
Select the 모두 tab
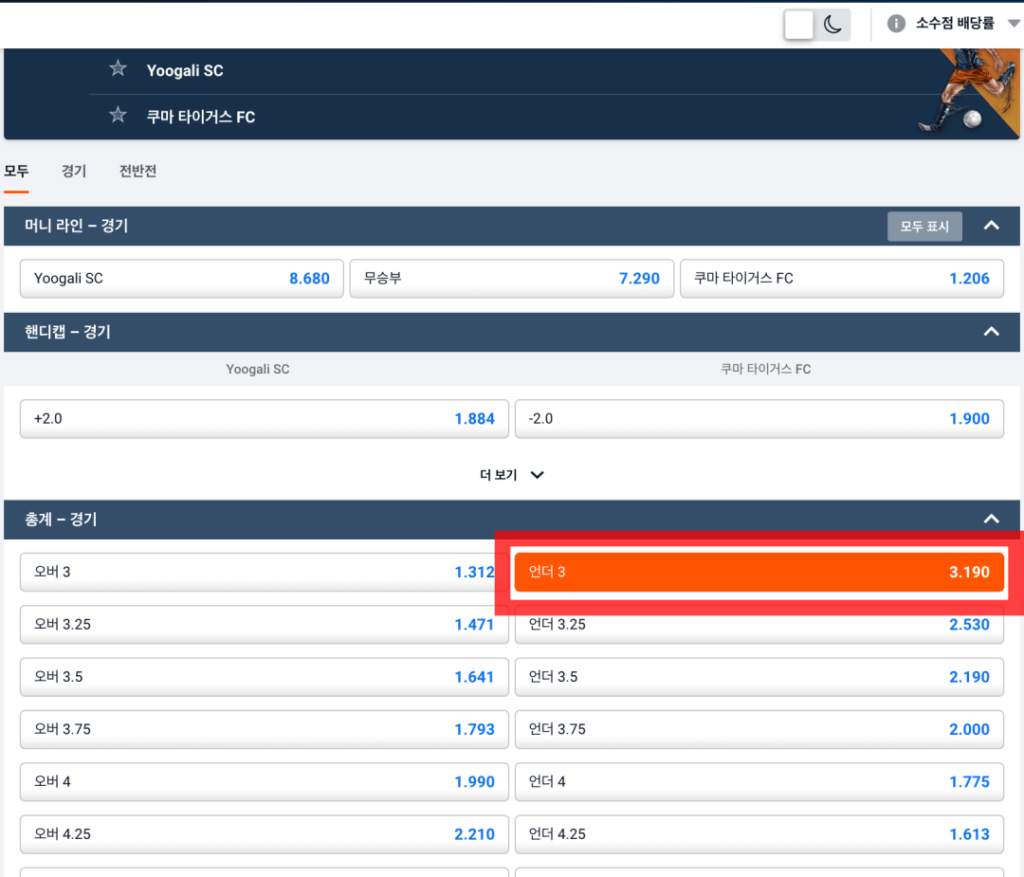pyautogui.click(x=16, y=171)
